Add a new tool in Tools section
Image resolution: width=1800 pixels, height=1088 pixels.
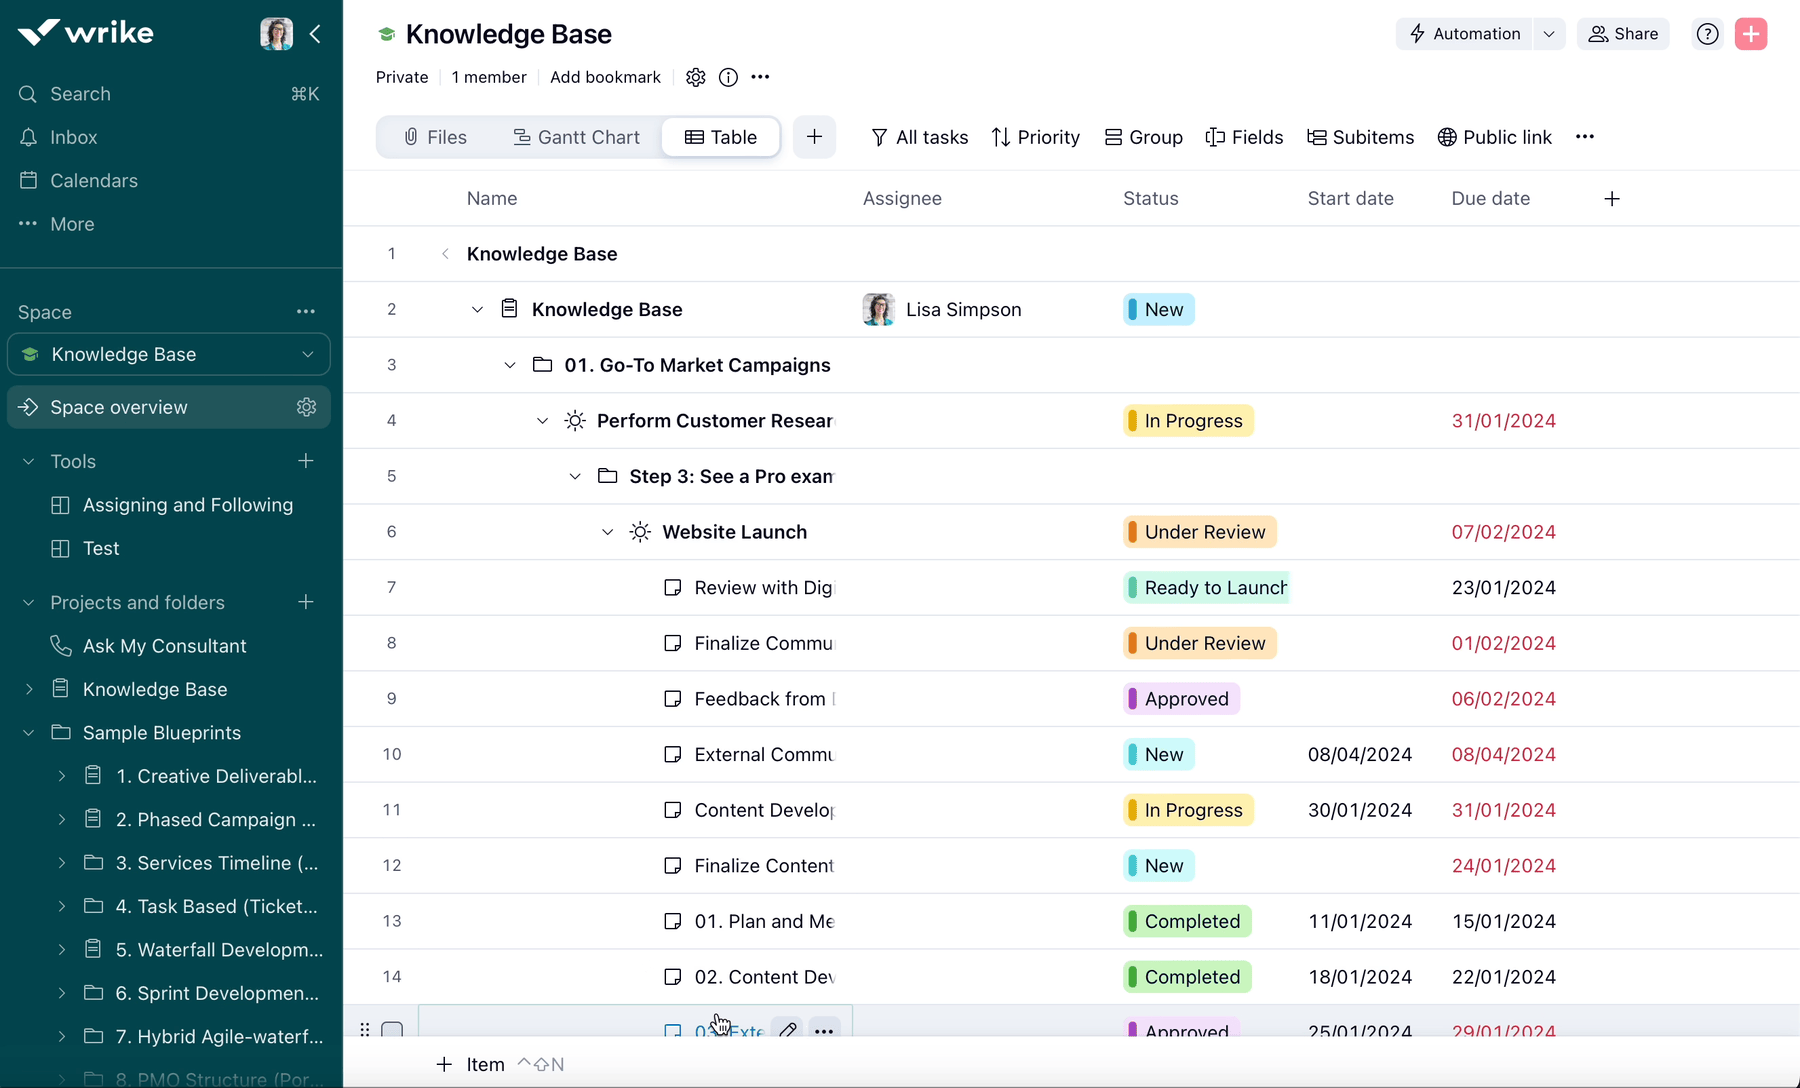pyautogui.click(x=306, y=461)
